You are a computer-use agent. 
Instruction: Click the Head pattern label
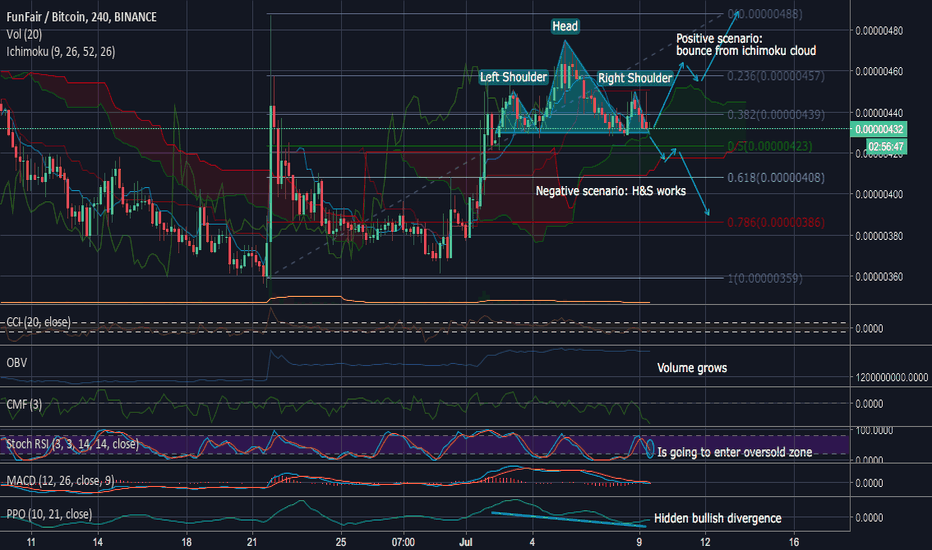click(x=565, y=26)
